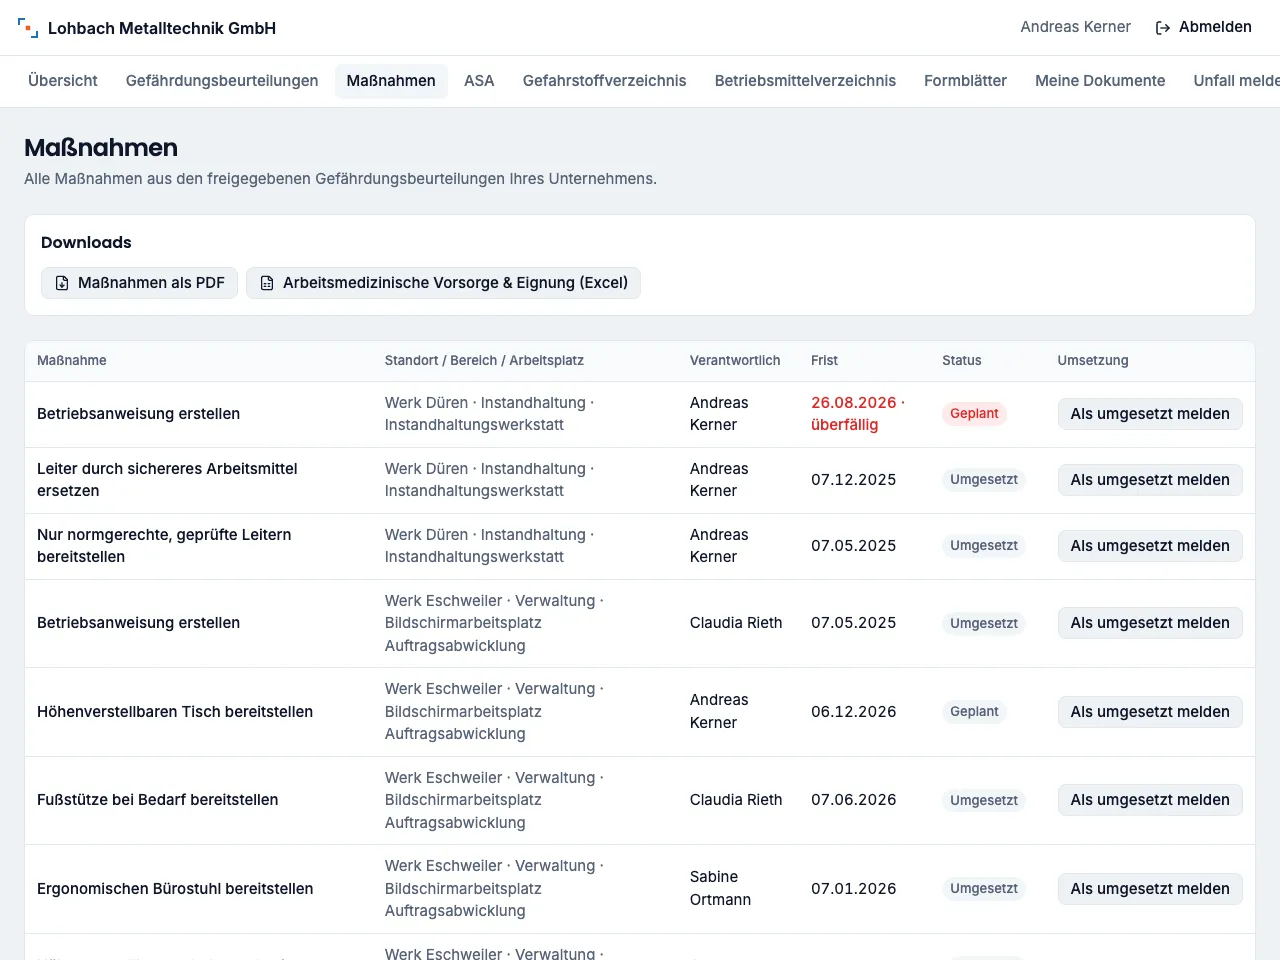
Task: Mark overdue Betriebsanweisung erstellen as umgesetzt
Action: click(x=1150, y=414)
